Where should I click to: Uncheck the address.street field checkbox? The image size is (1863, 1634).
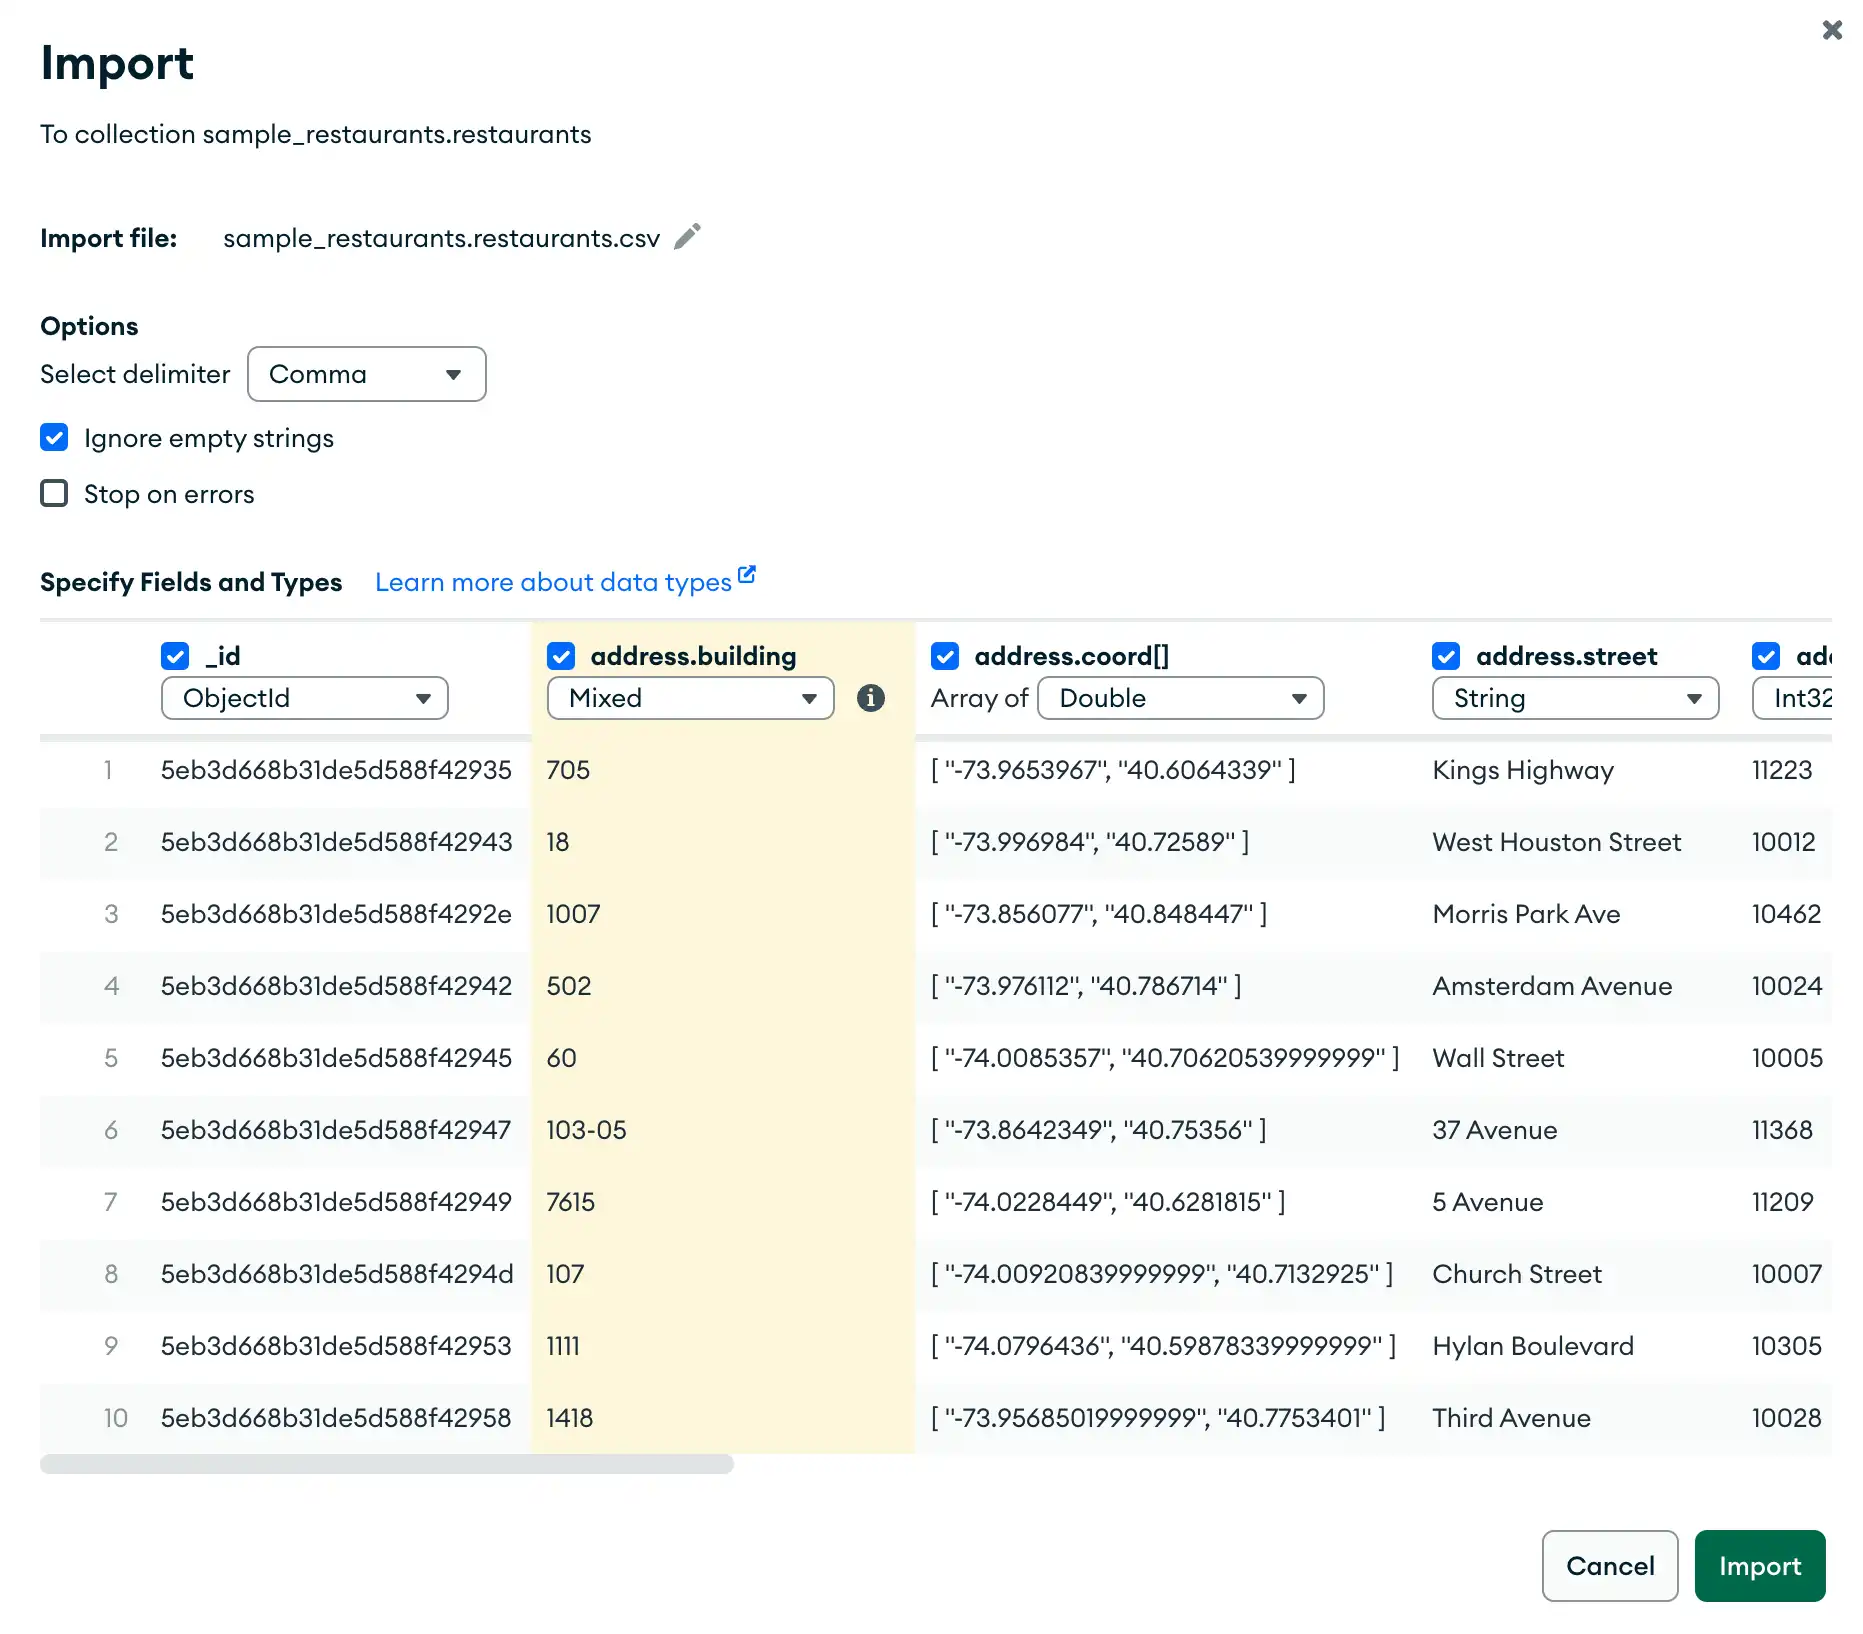coord(1446,655)
